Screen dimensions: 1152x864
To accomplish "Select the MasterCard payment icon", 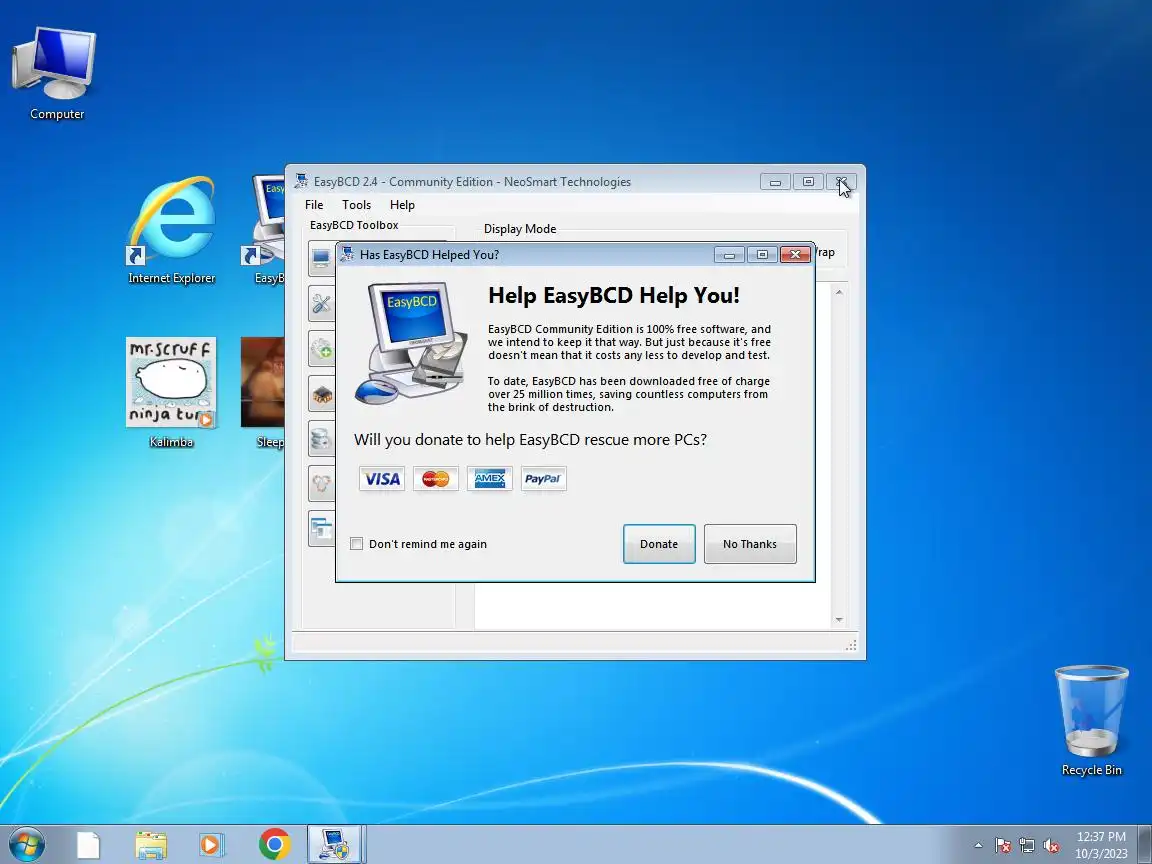I will 436,479.
